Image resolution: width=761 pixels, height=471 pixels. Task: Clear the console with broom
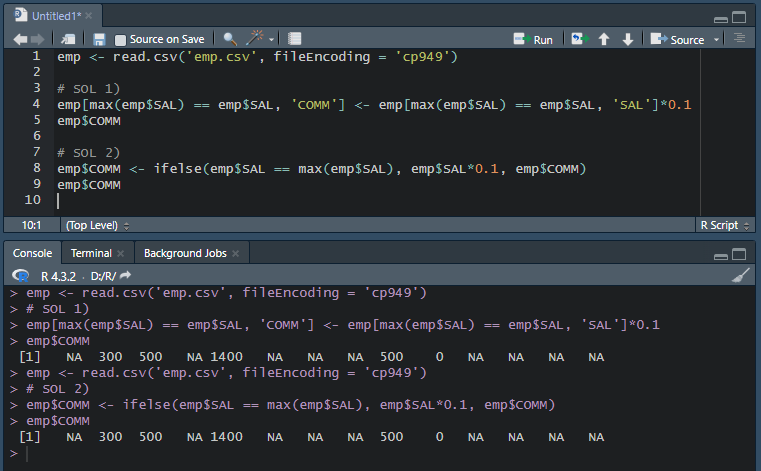point(741,275)
